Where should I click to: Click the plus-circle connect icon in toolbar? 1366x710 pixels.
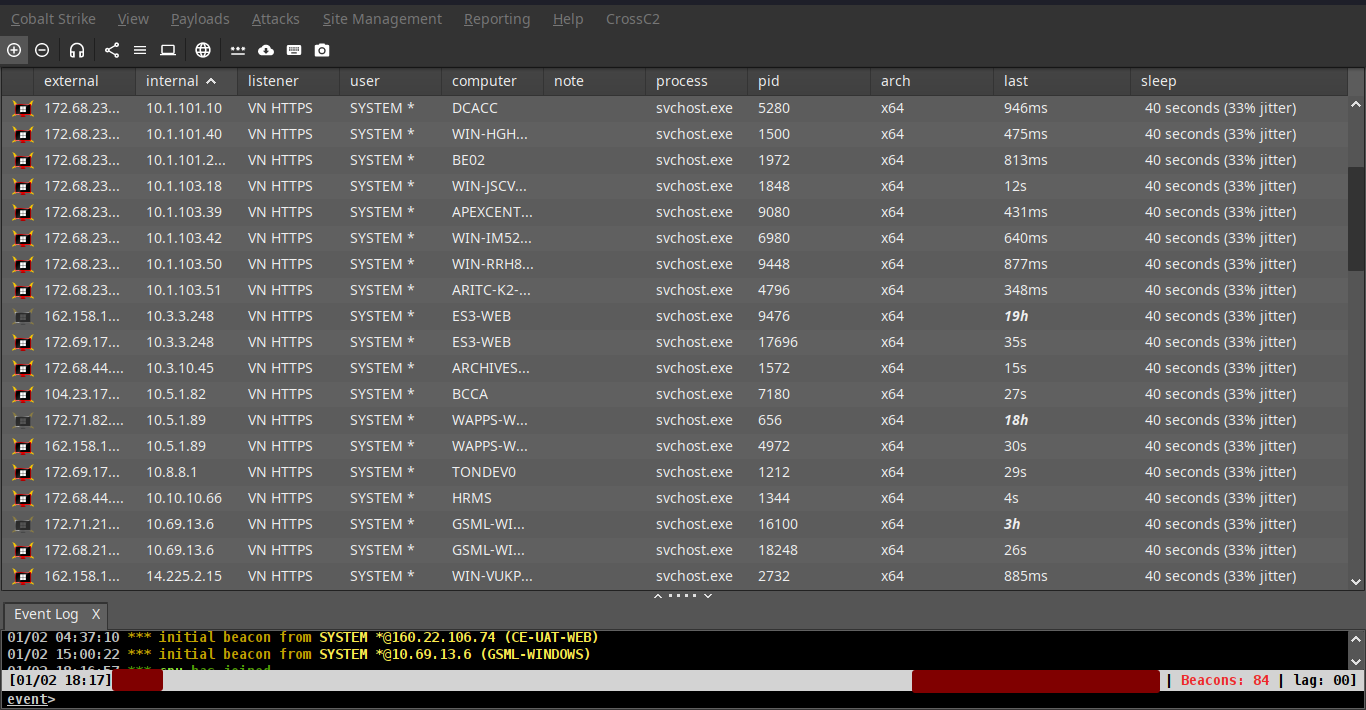click(14, 50)
